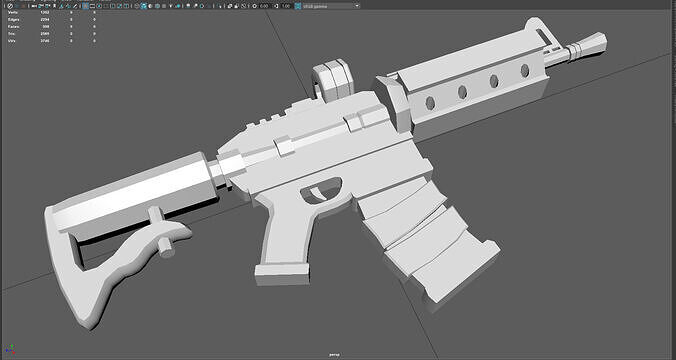The width and height of the screenshot is (676, 360).
Task: Open Camera Attributes from the panel toolbar
Action: tap(47, 6)
